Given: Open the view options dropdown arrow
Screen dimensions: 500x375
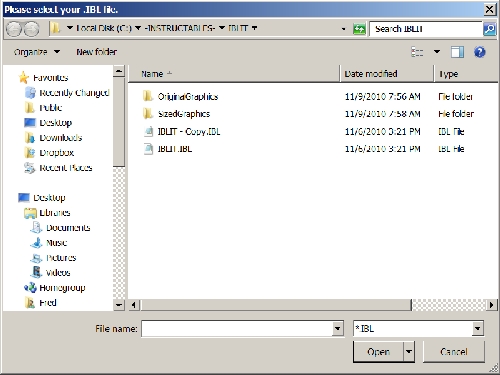Looking at the screenshot, I should tap(437, 52).
